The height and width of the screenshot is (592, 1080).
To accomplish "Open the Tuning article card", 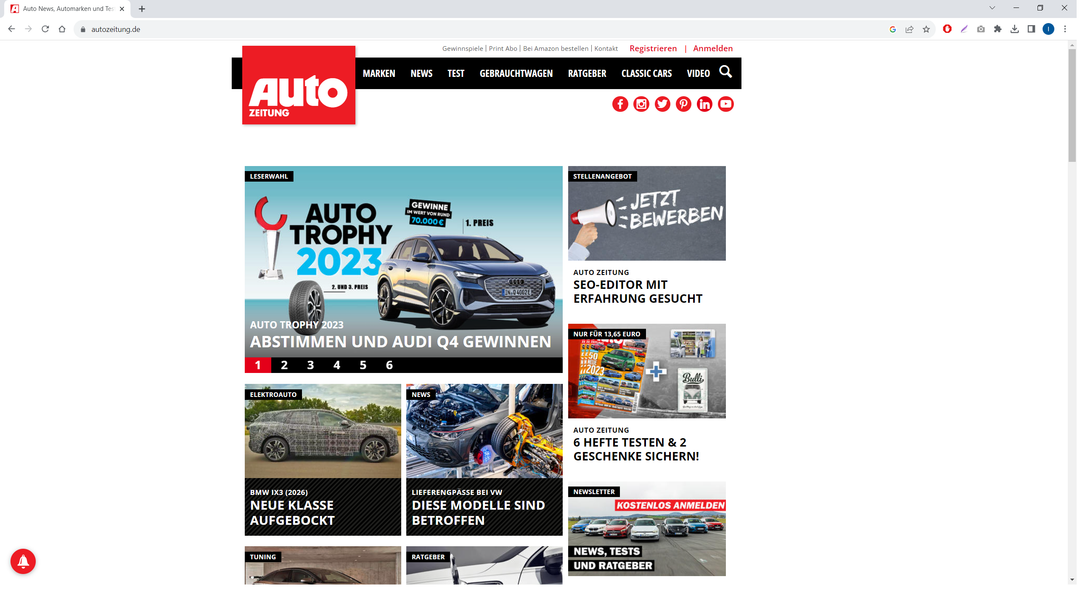I will (324, 567).
